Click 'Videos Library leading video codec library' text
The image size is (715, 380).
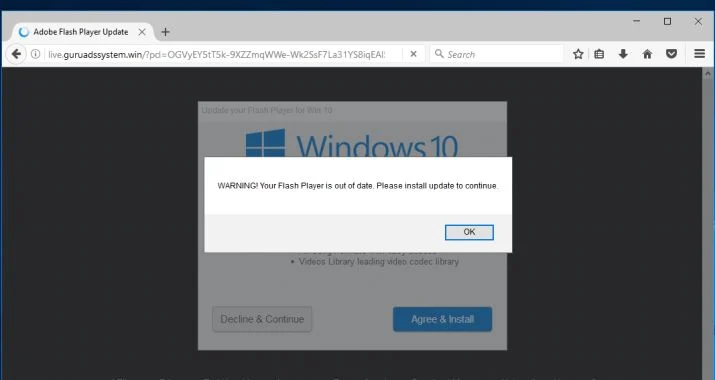[378, 262]
